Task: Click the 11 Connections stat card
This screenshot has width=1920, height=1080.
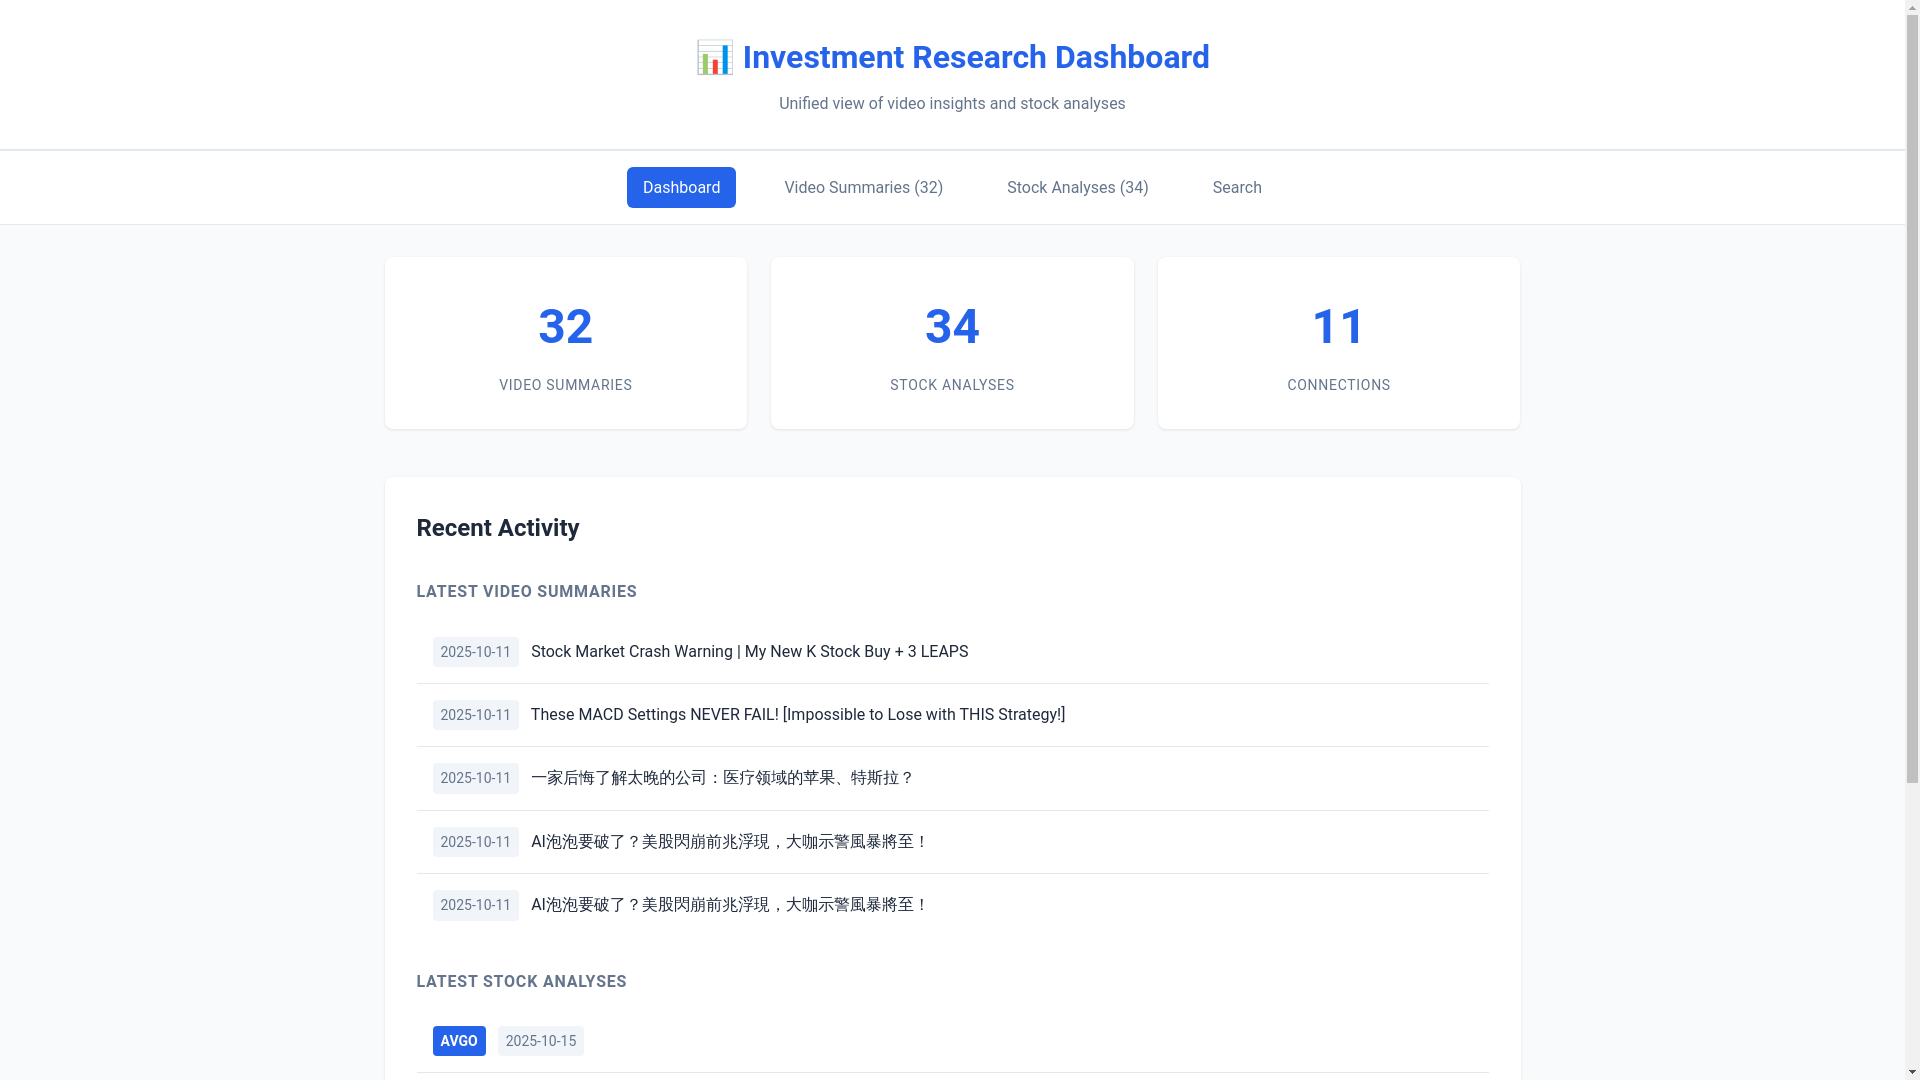Action: pos(1338,343)
